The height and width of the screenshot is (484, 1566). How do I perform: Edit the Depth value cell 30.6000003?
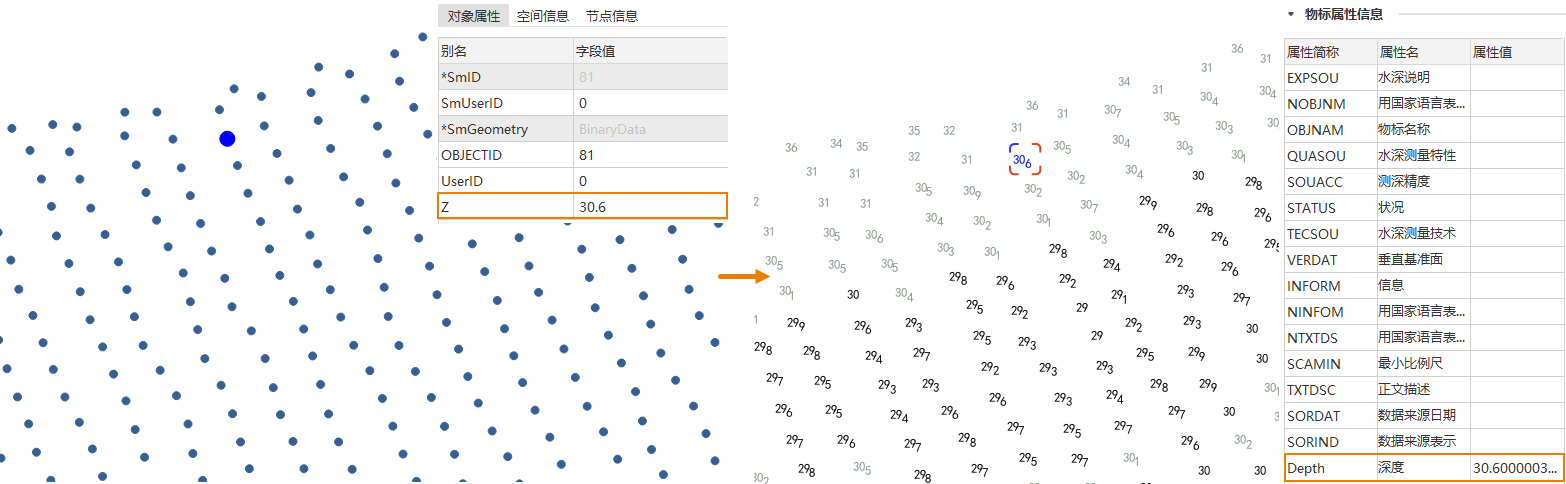click(x=1515, y=468)
